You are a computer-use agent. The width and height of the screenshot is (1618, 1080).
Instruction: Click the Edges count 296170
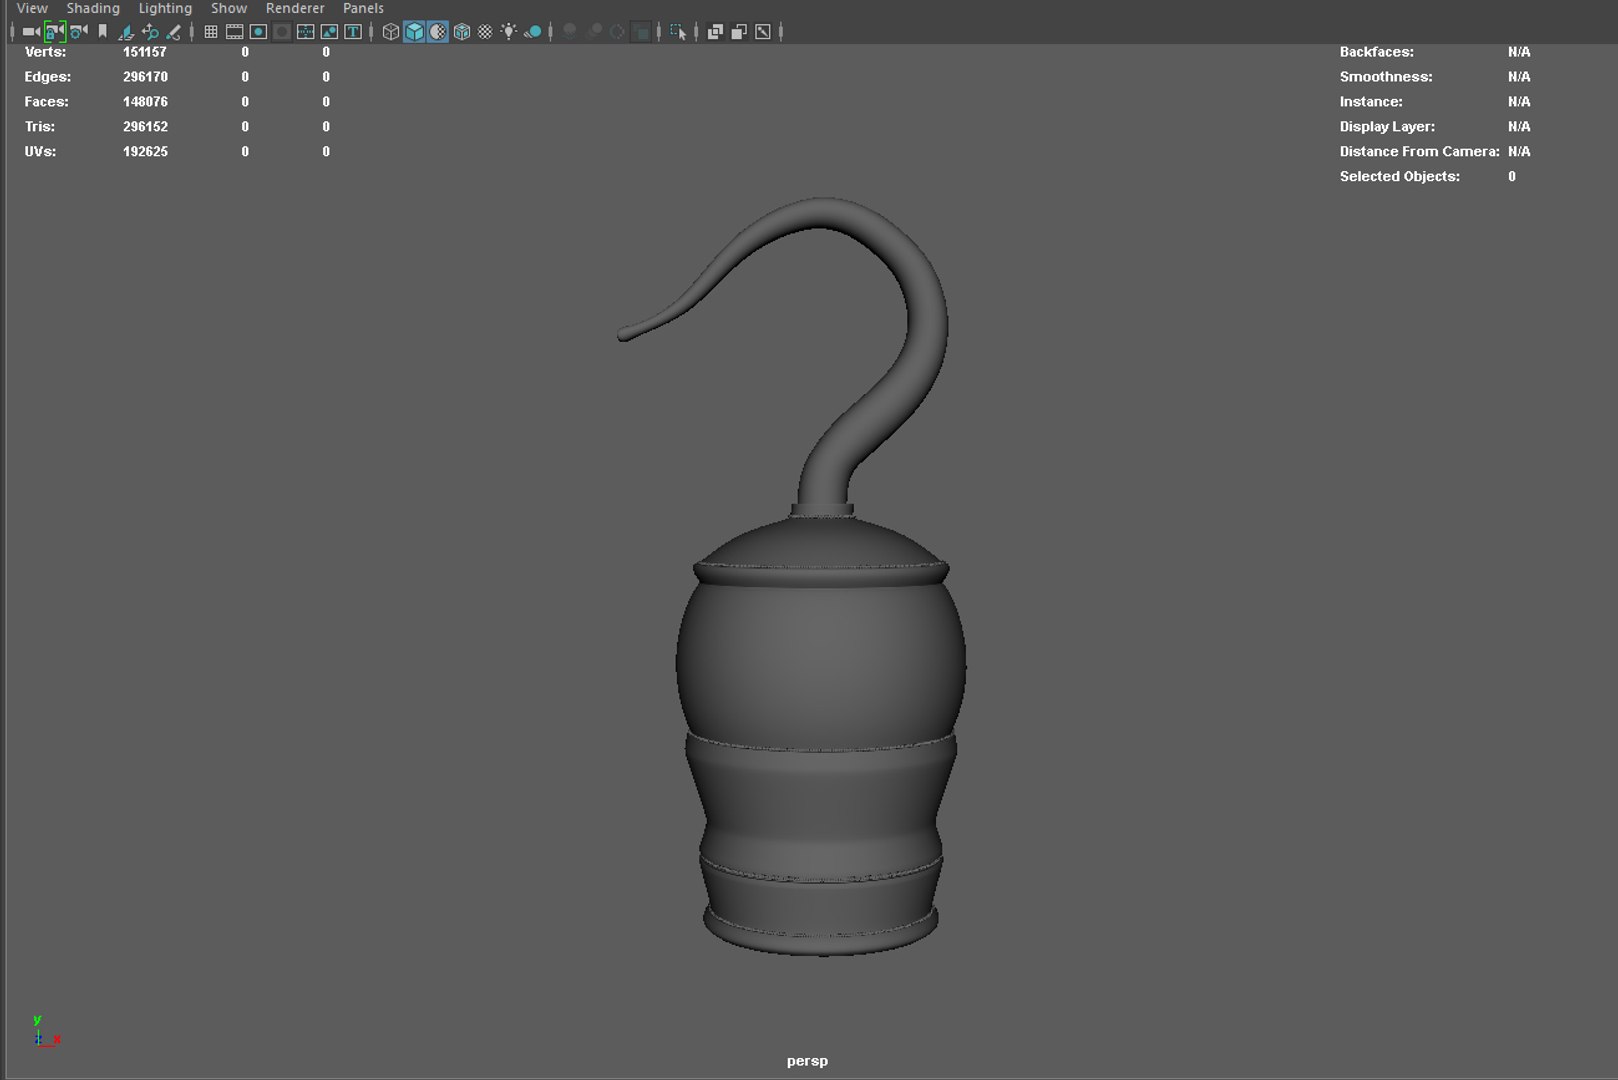145,77
